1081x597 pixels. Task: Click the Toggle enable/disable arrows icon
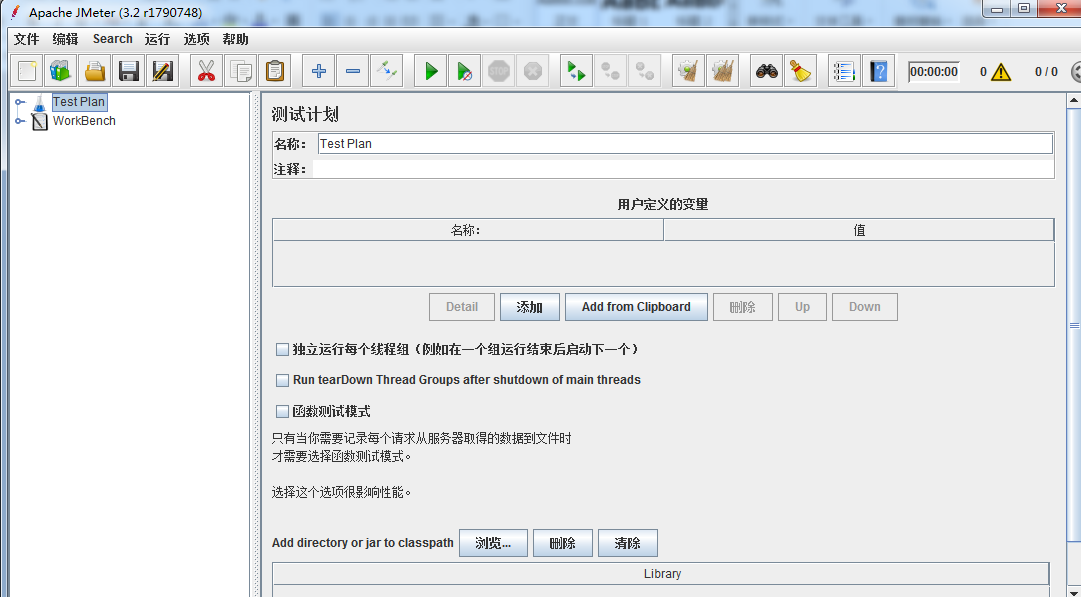(x=387, y=71)
